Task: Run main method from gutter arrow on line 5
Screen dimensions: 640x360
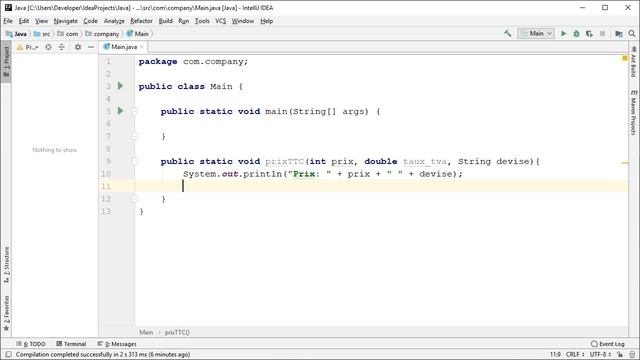Action: pos(120,111)
